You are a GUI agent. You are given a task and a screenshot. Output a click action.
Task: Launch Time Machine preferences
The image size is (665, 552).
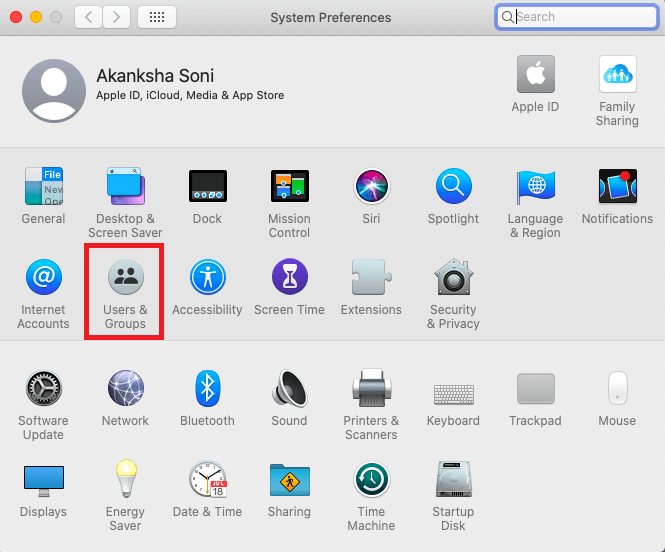tap(371, 480)
